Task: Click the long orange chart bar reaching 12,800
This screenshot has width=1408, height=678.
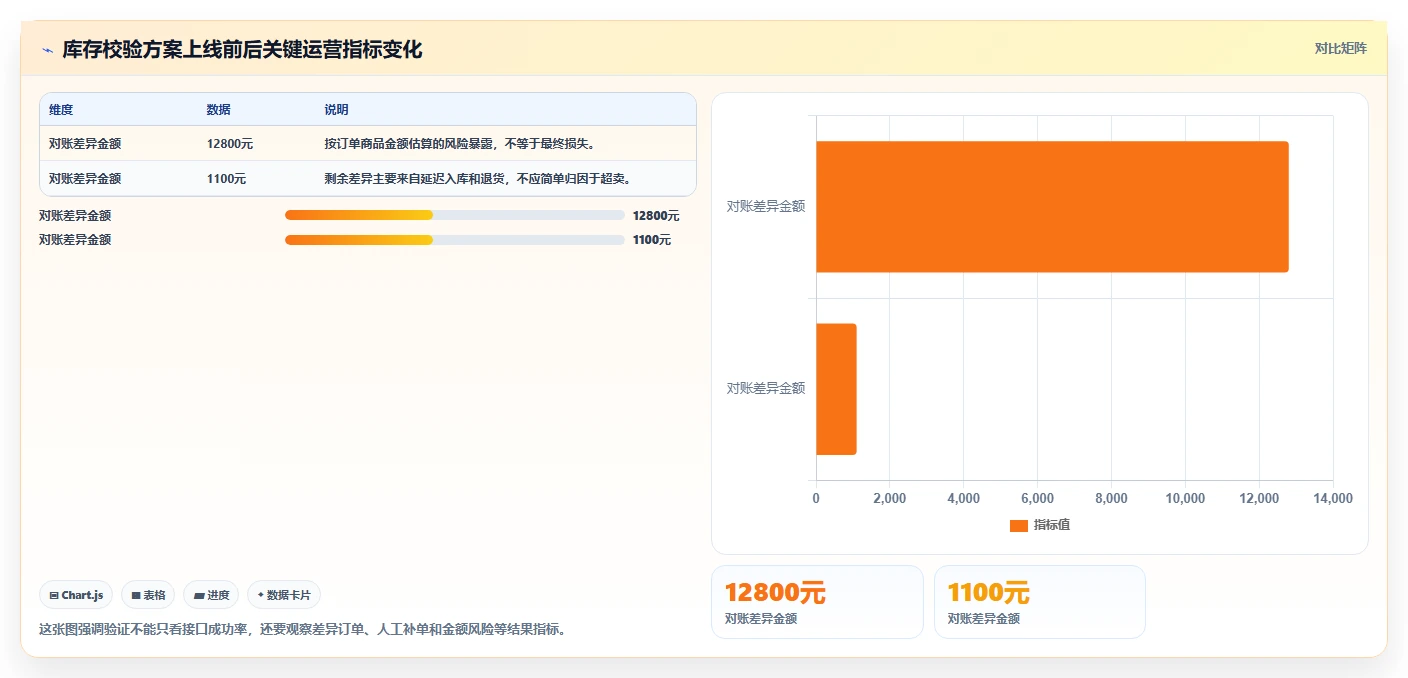Action: (1052, 206)
